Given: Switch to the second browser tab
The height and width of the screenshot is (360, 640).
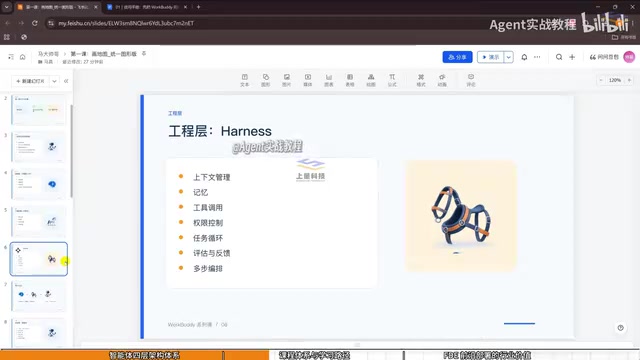Looking at the screenshot, I should 147,7.
